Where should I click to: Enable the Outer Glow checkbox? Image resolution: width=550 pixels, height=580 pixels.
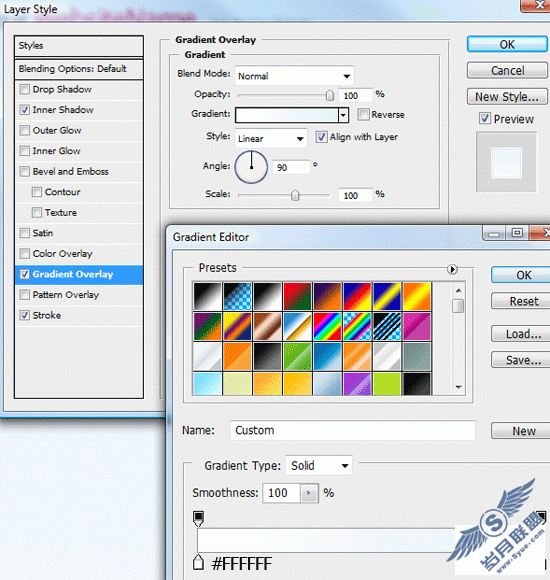click(x=24, y=130)
